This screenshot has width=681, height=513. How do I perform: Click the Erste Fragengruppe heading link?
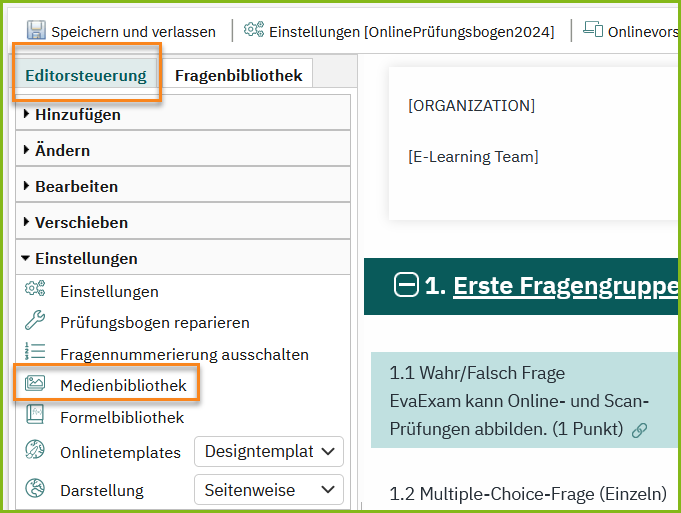click(x=565, y=286)
